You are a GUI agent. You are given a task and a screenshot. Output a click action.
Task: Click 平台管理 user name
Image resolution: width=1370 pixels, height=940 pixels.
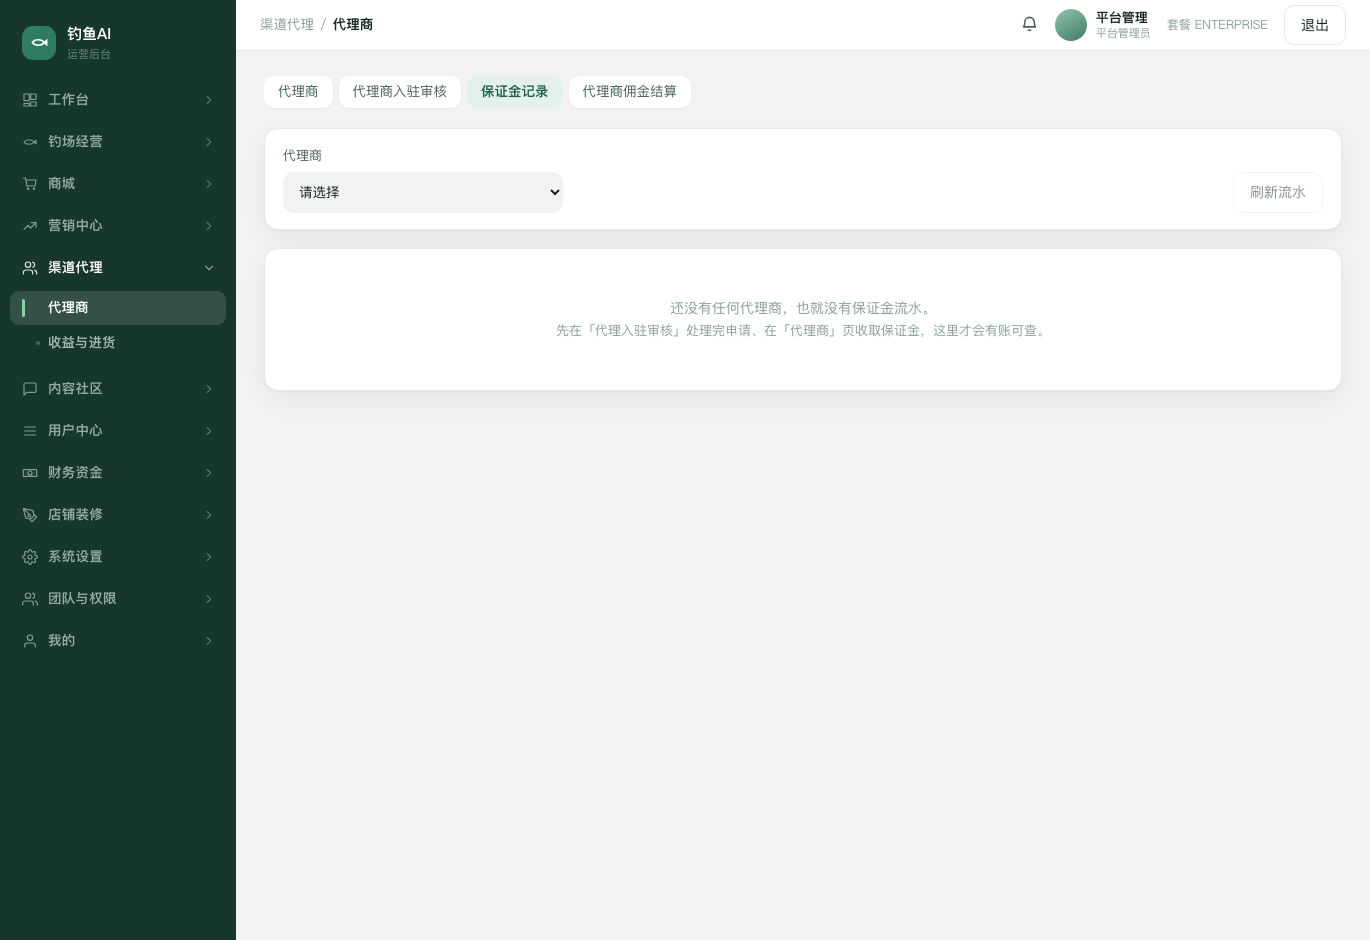(x=1122, y=17)
